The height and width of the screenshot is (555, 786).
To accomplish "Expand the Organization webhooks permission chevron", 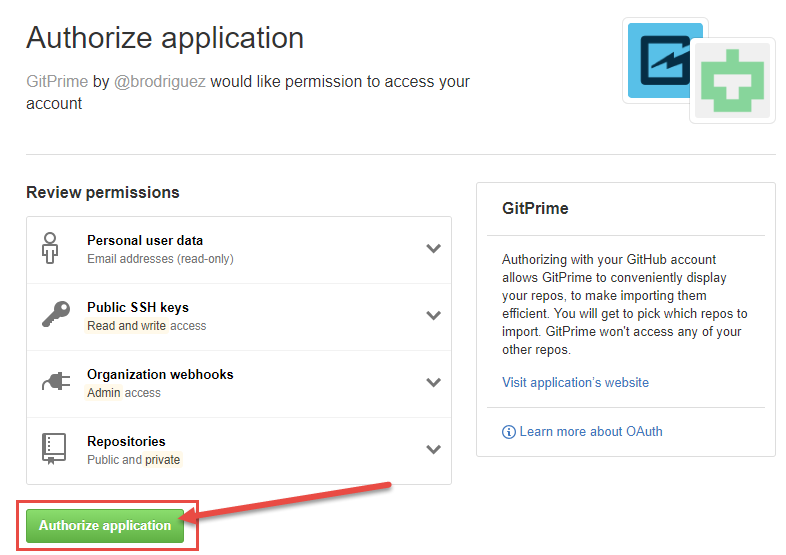I will (433, 382).
